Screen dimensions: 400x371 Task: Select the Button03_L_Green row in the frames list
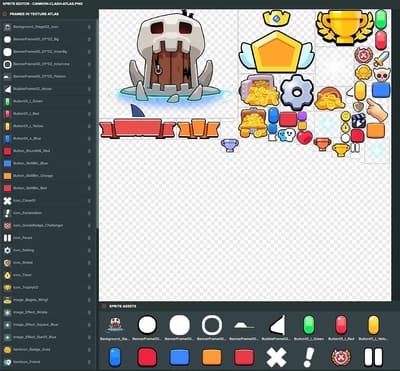pos(47,101)
